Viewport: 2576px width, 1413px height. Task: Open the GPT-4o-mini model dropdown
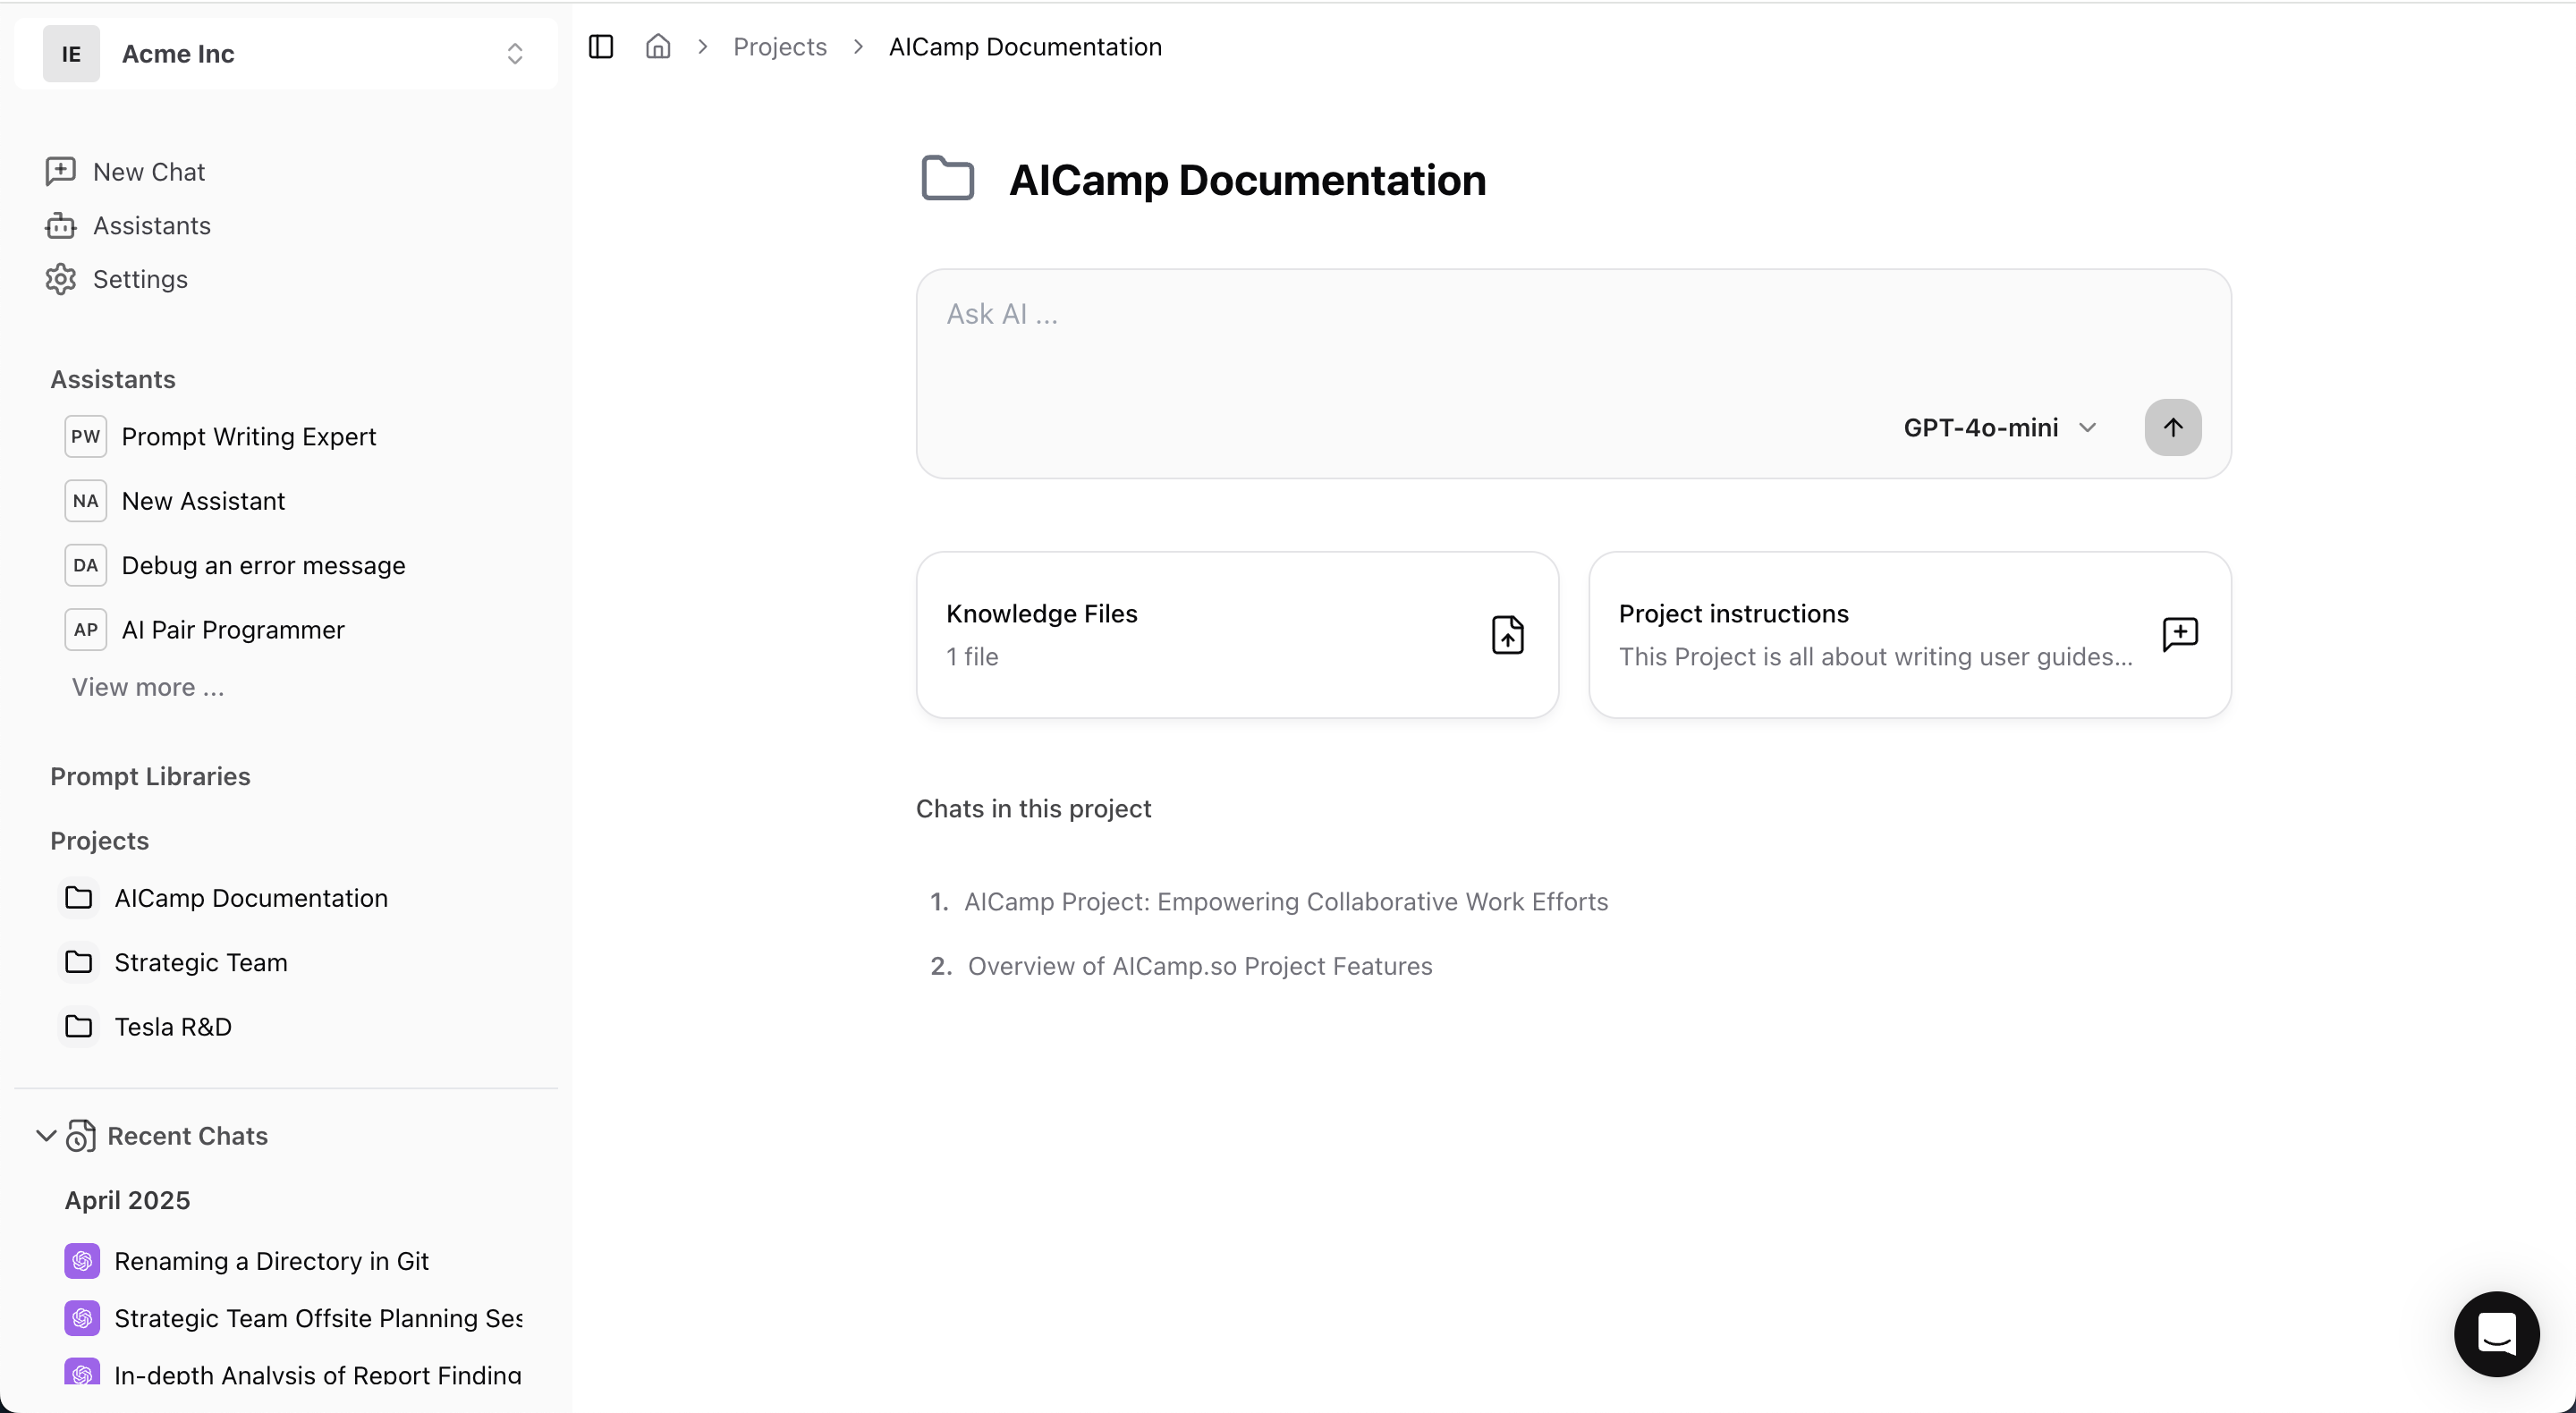(x=1999, y=427)
